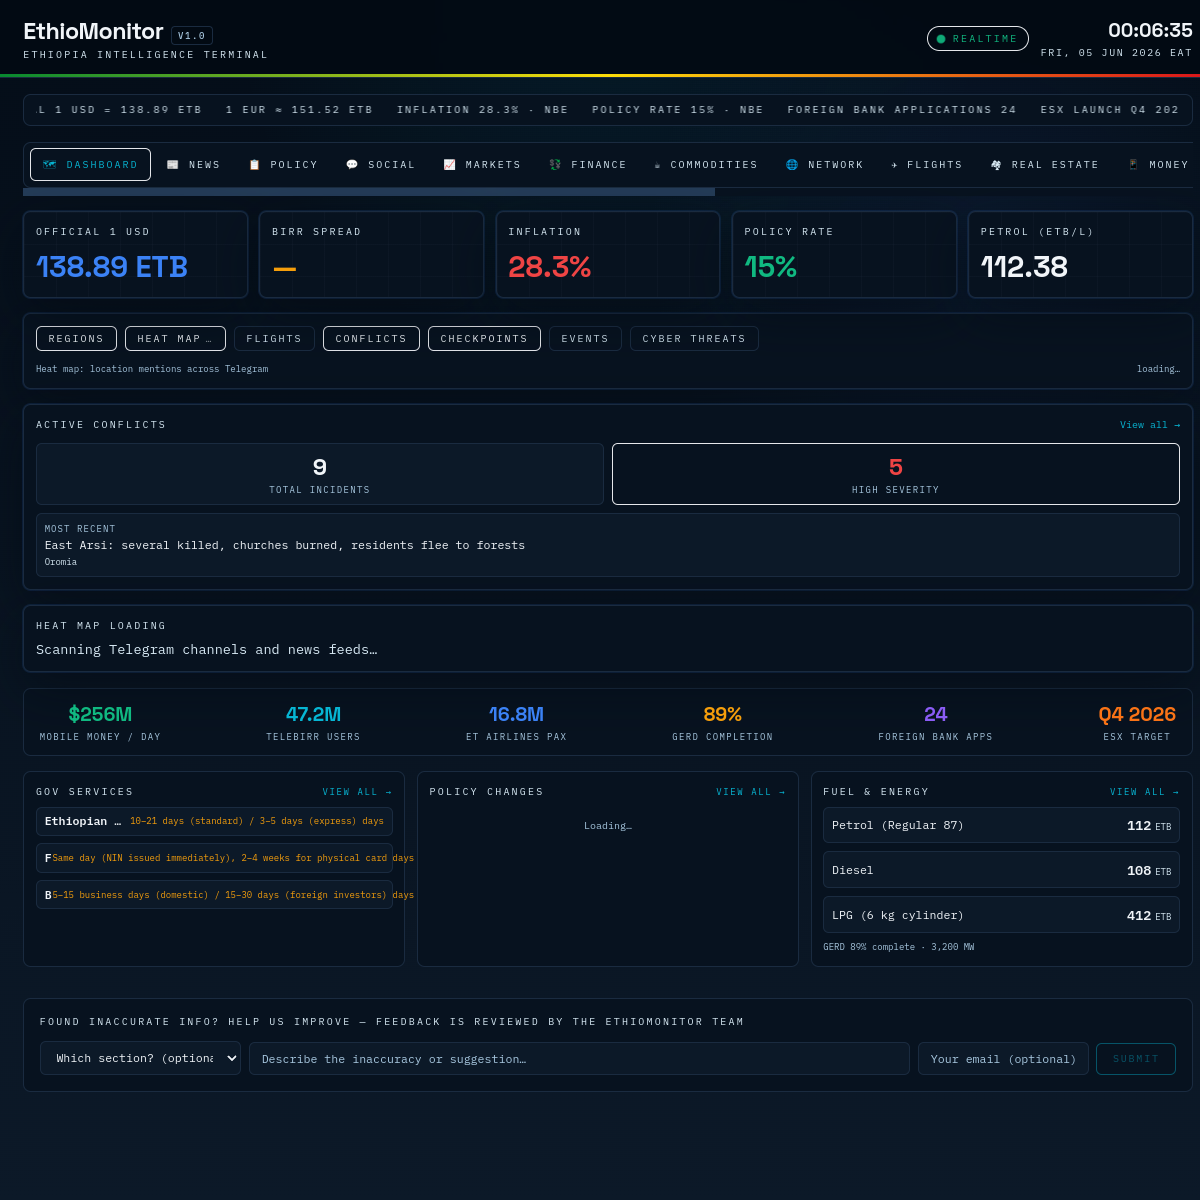Click View All in Fuel & Energy
The height and width of the screenshot is (1200, 1200).
[x=1144, y=792]
